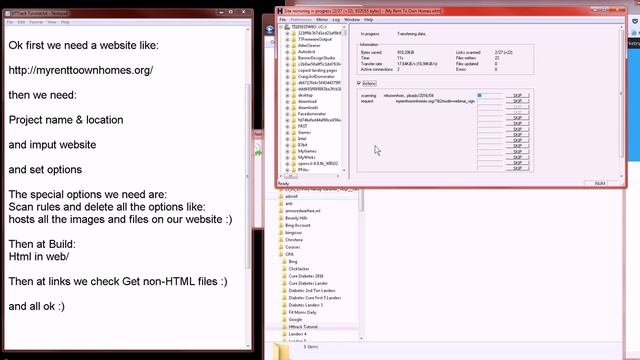Click the Intel folder icon in HTTrack tree
Viewport: 640px width, 360px height.
(293, 138)
